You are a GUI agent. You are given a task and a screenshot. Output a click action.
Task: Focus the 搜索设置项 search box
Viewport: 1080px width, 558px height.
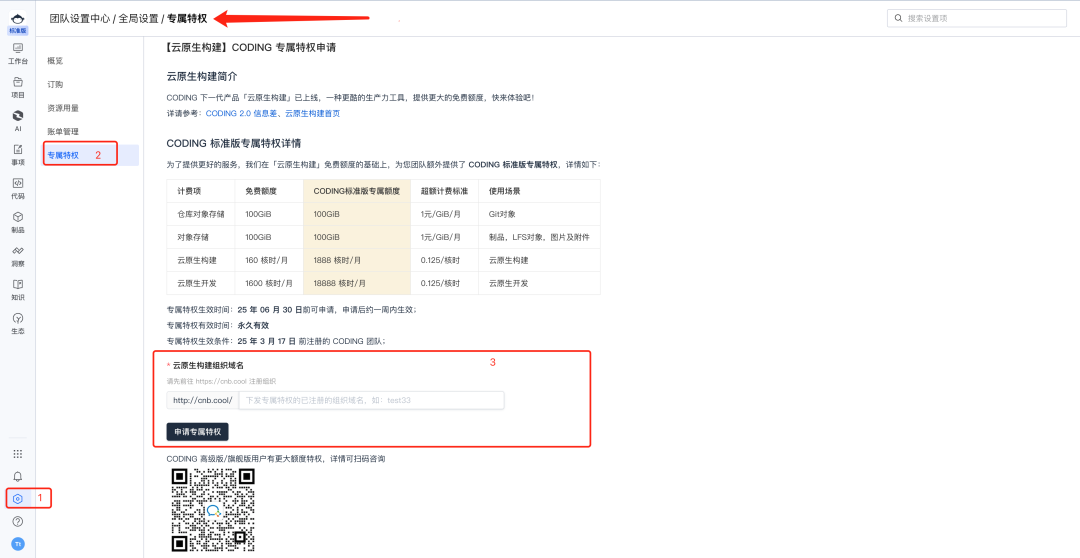(977, 19)
